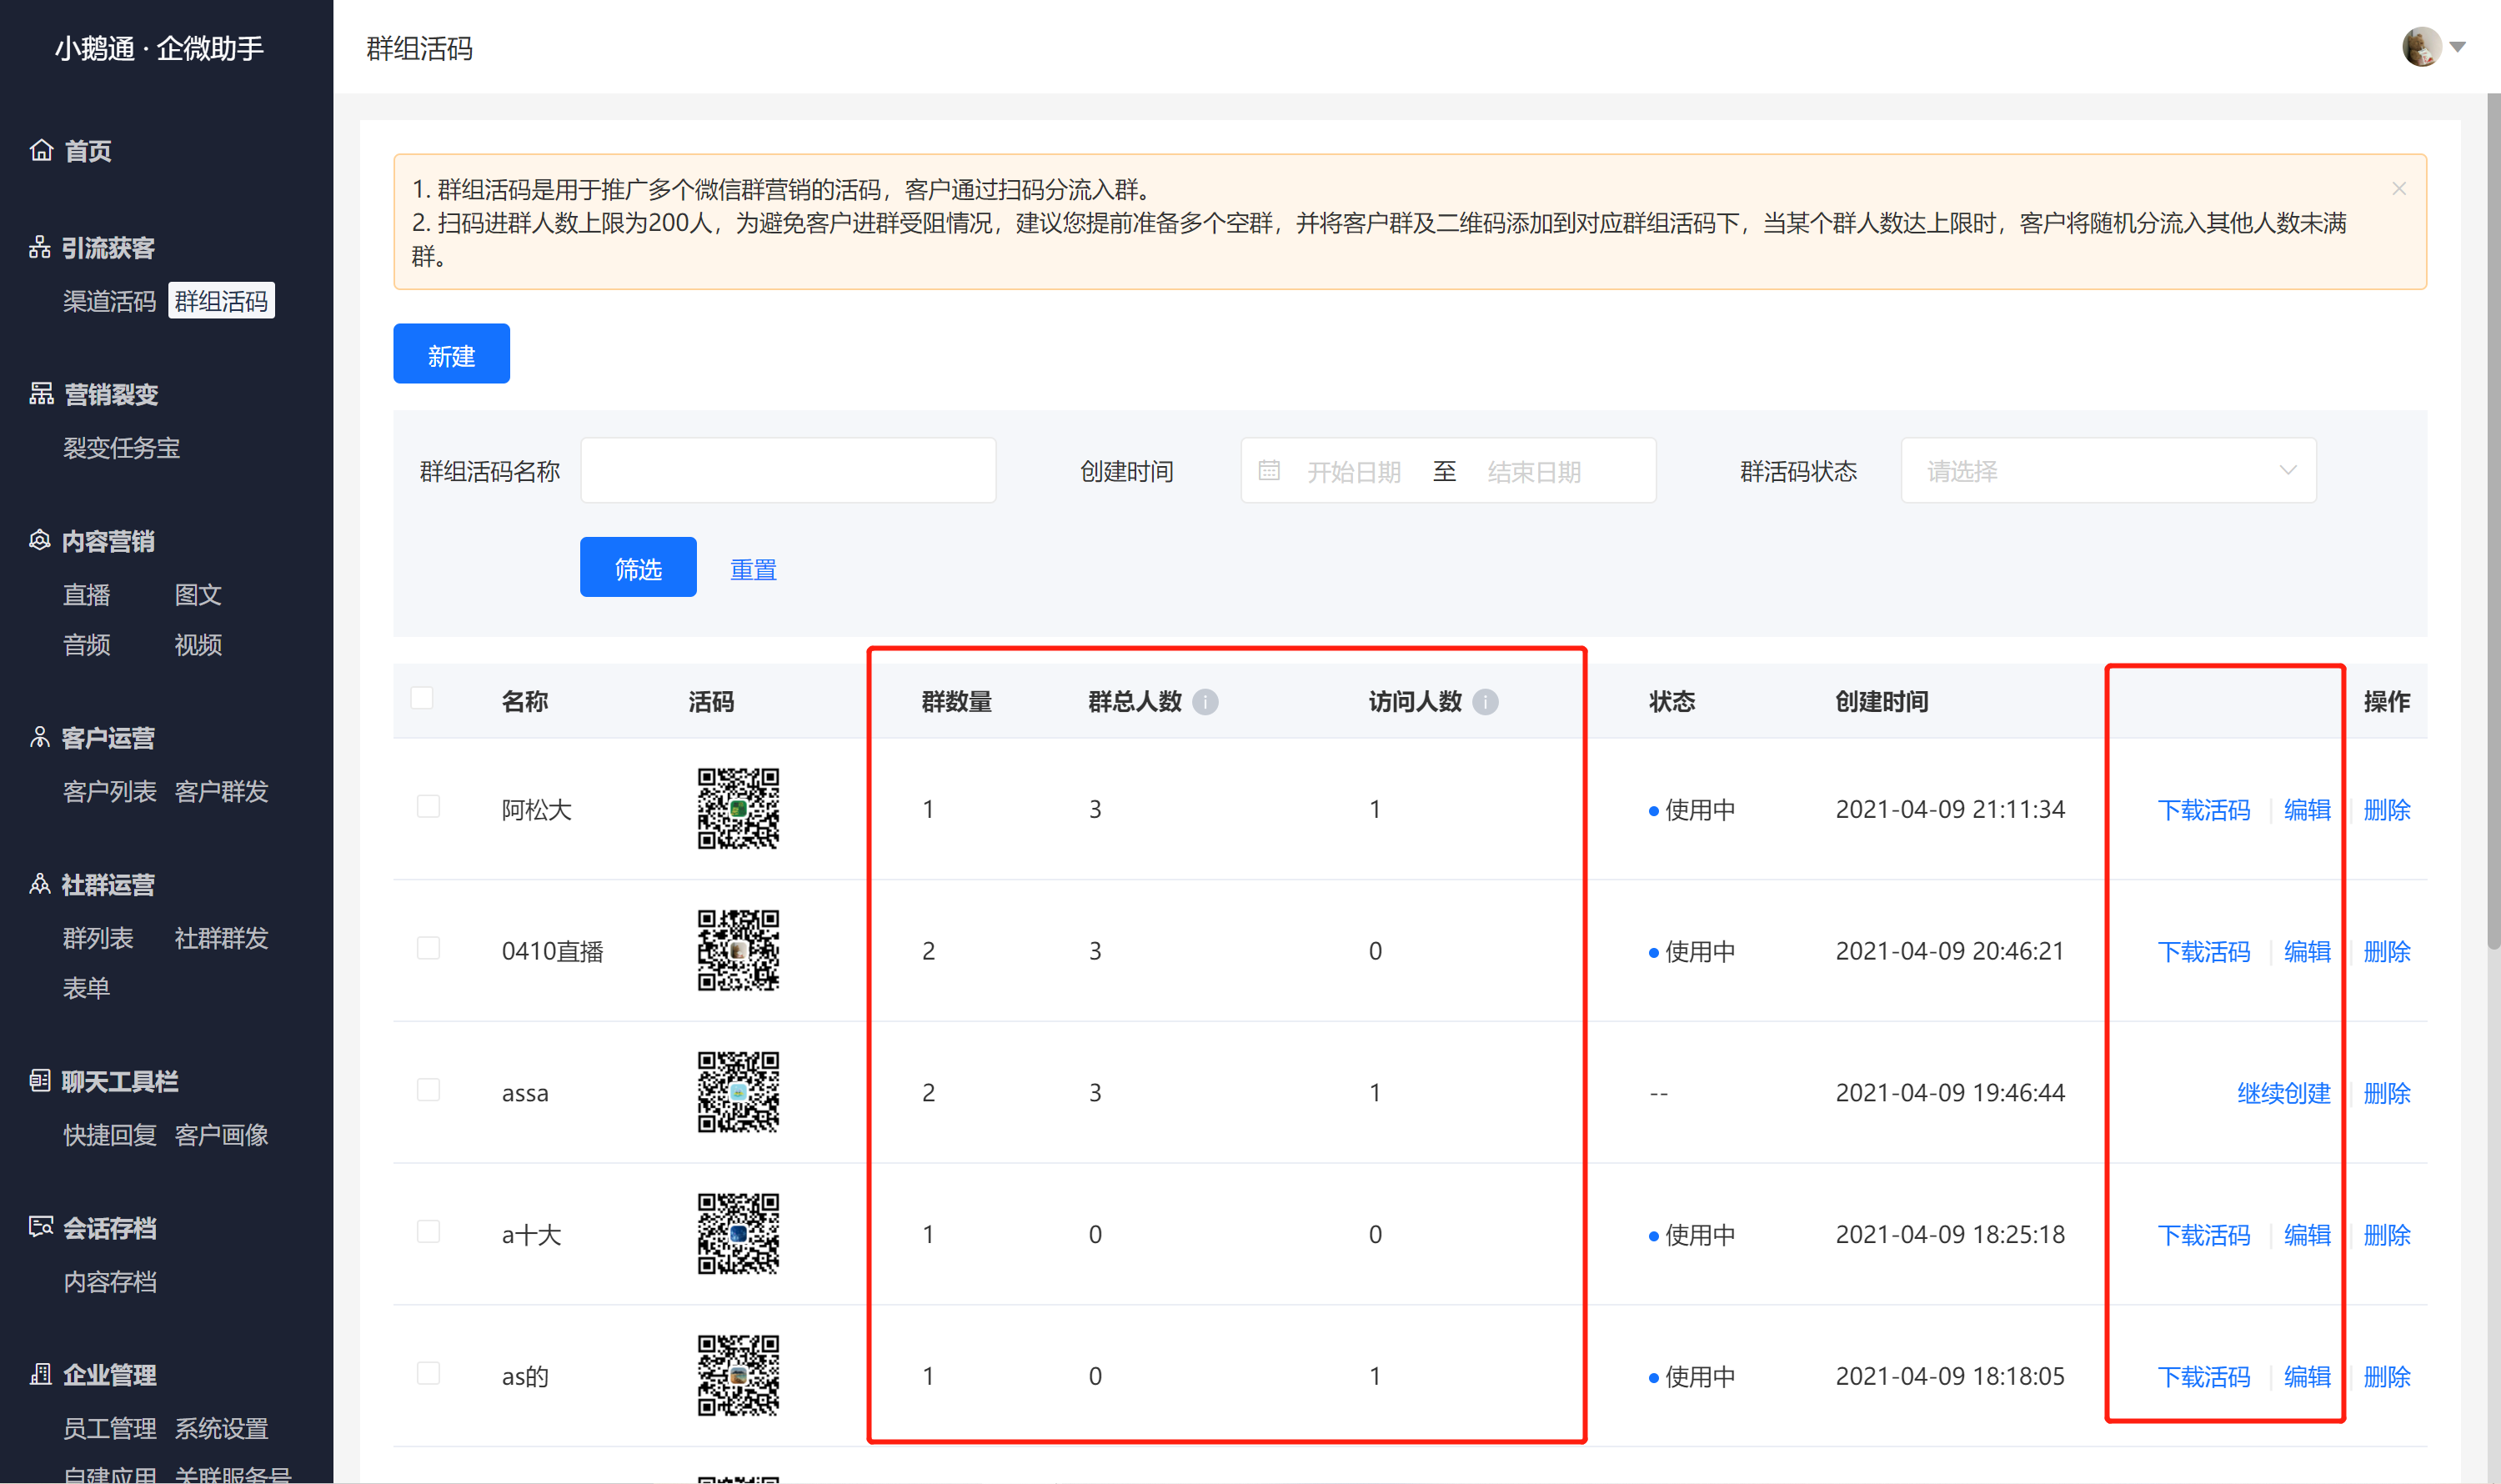Check the checkbox for the 0410直播 row

coord(428,948)
